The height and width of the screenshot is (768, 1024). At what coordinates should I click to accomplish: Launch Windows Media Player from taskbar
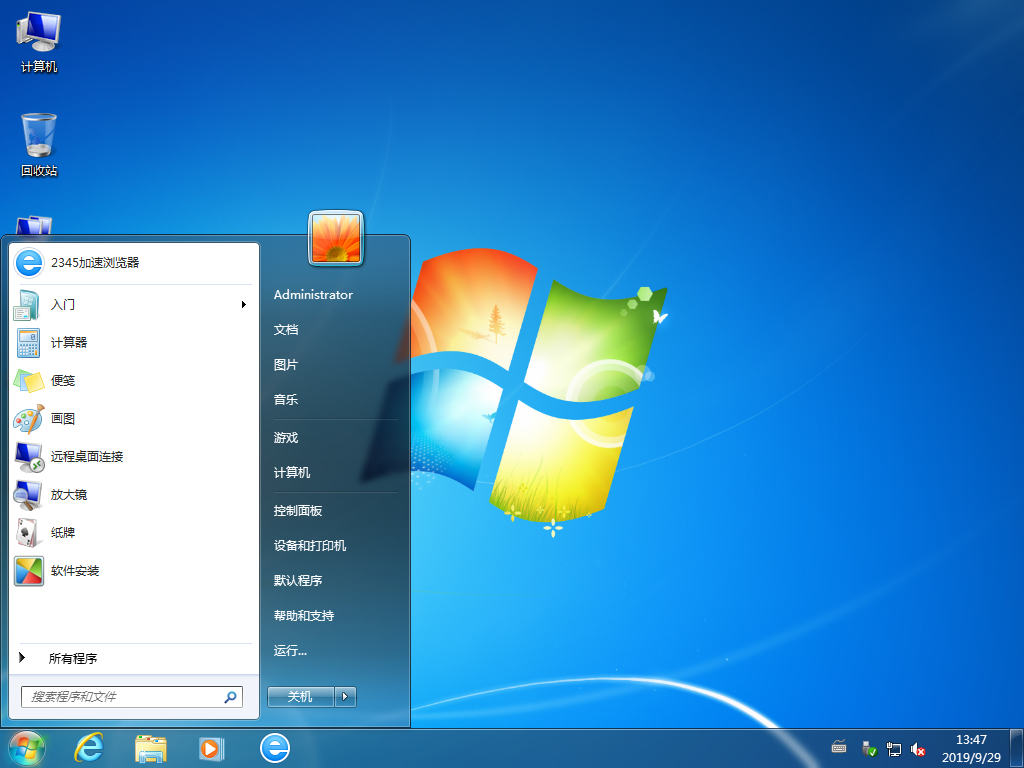(x=211, y=747)
